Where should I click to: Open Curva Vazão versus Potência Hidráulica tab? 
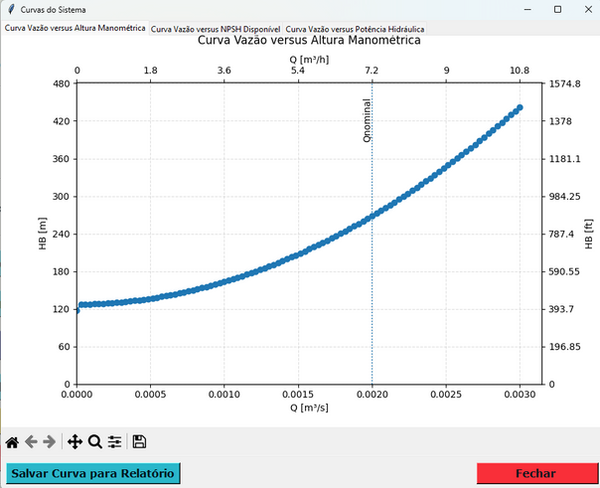click(355, 29)
